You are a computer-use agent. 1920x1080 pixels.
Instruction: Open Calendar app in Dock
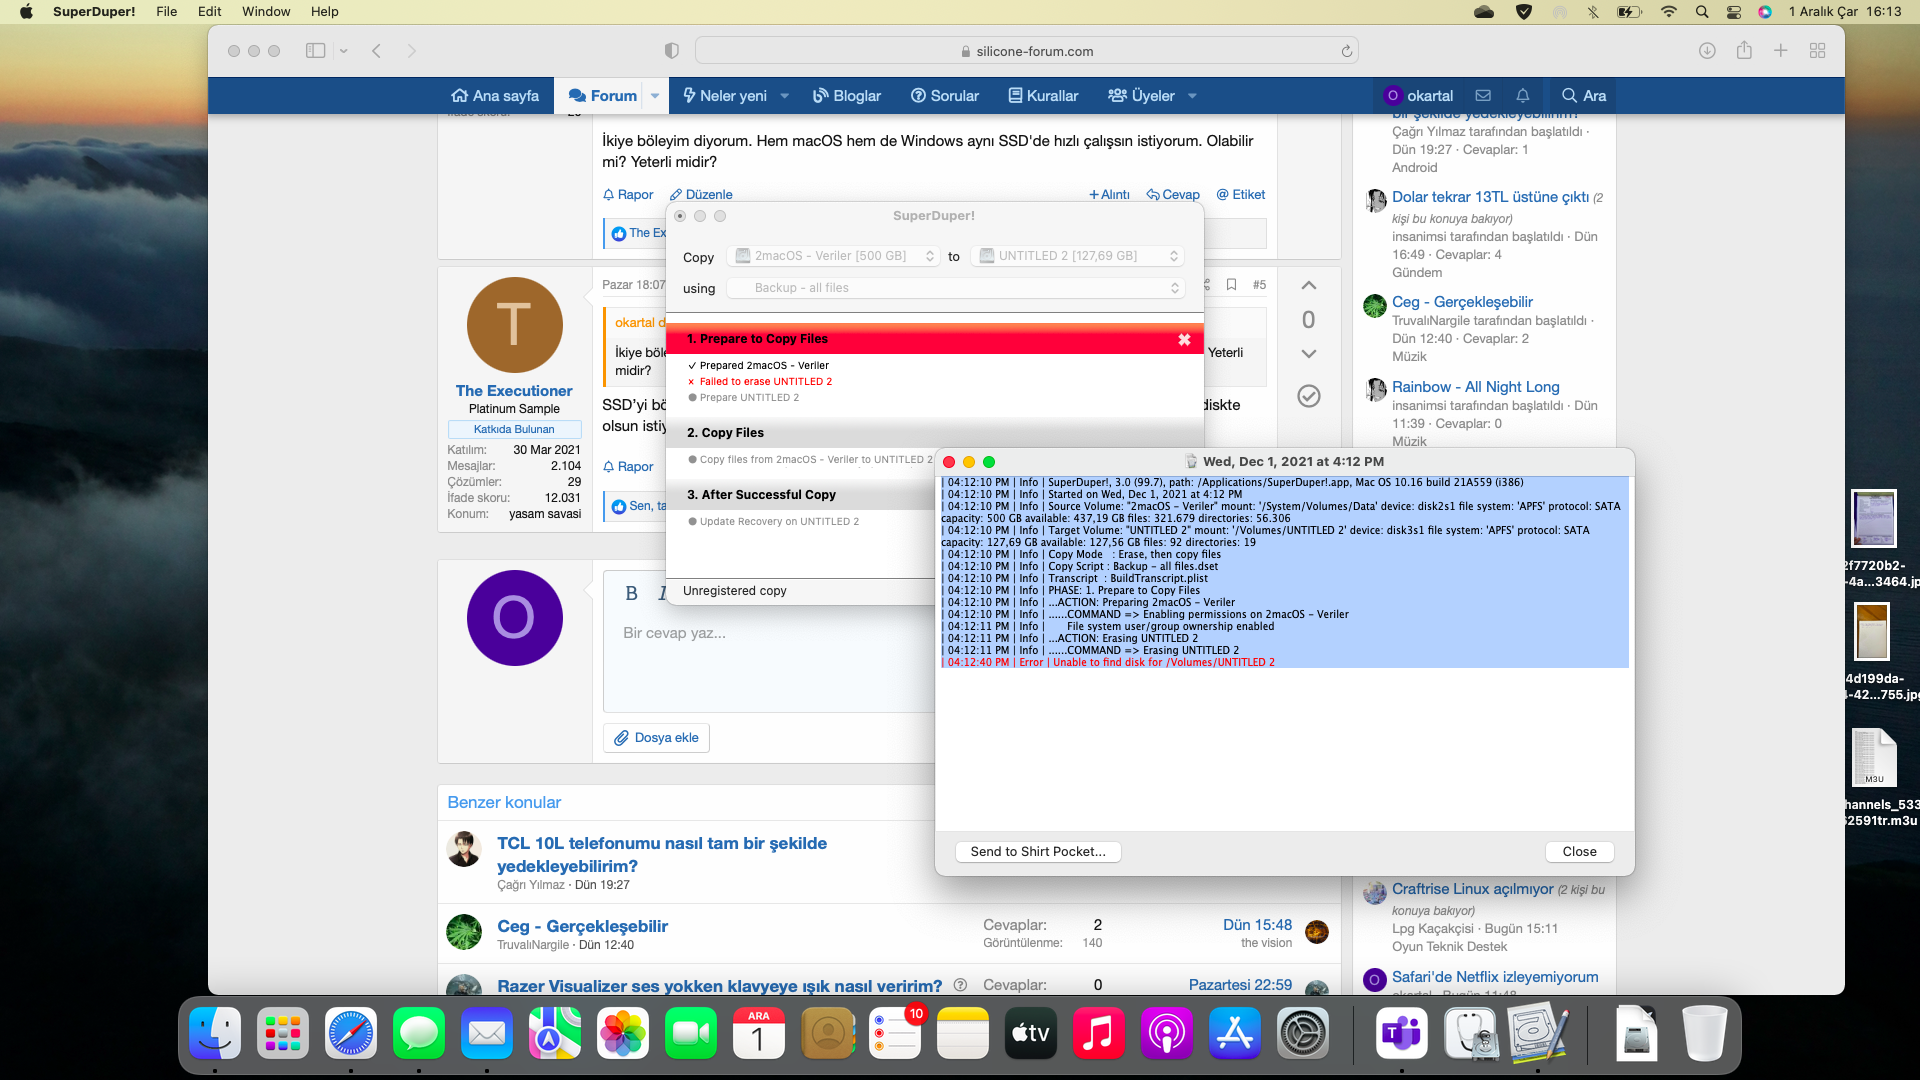759,1033
